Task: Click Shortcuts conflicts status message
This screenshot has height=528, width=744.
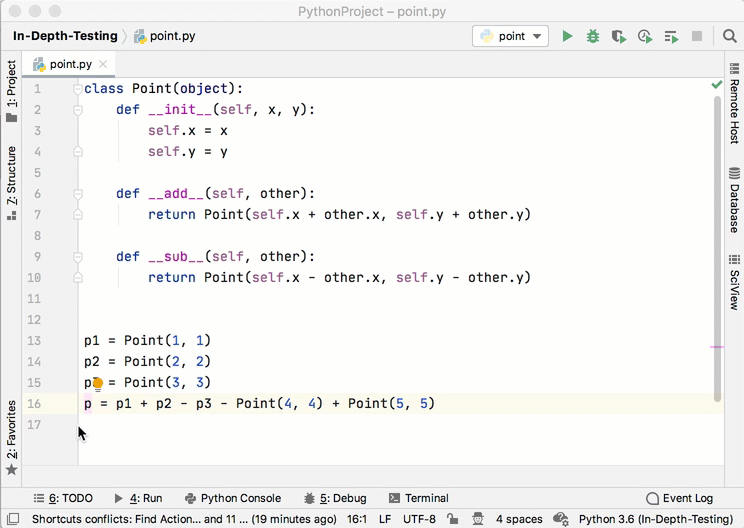Action: [x=184, y=519]
